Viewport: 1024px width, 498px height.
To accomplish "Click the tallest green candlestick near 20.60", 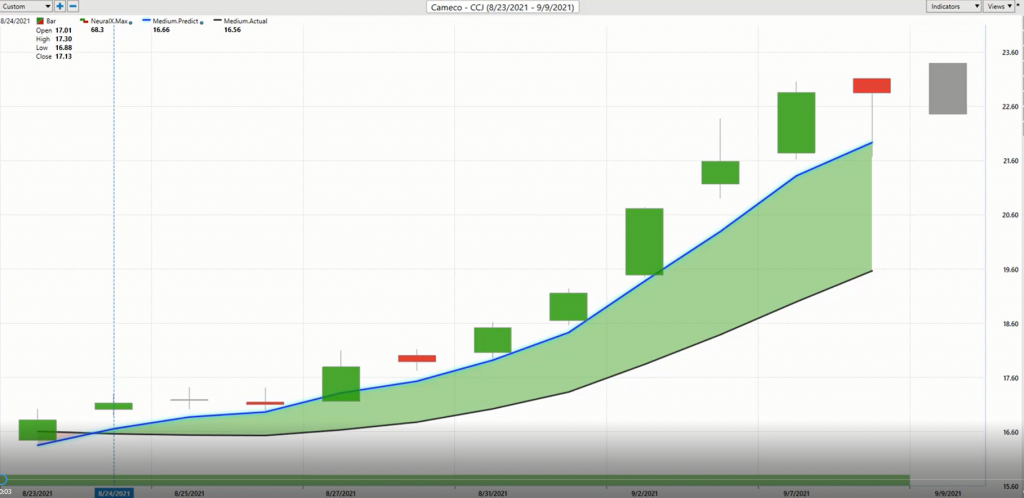I will [x=645, y=241].
